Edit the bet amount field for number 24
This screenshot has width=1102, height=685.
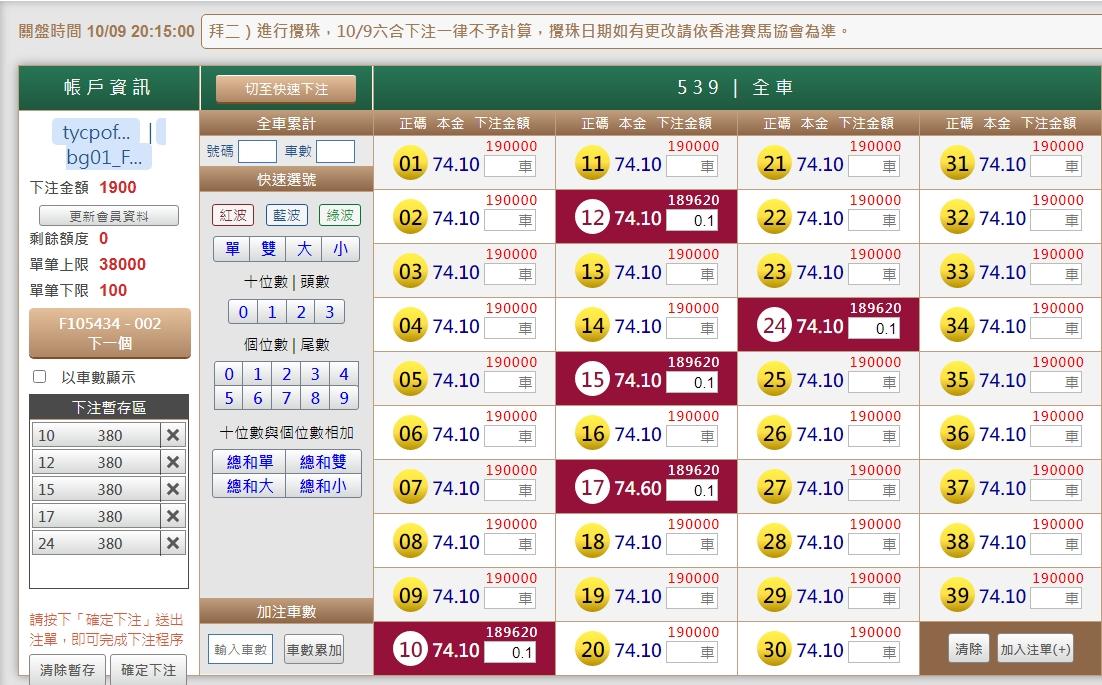pos(874,328)
